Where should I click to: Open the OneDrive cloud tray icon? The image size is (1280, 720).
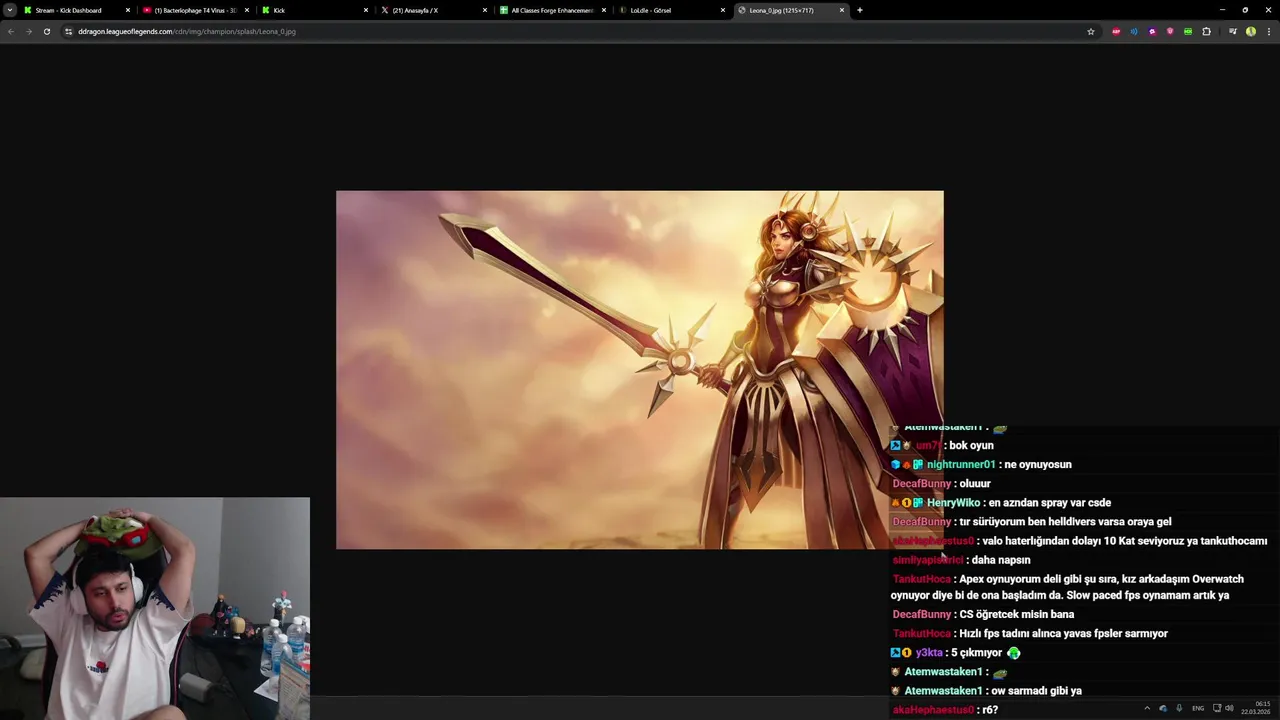tap(1163, 708)
